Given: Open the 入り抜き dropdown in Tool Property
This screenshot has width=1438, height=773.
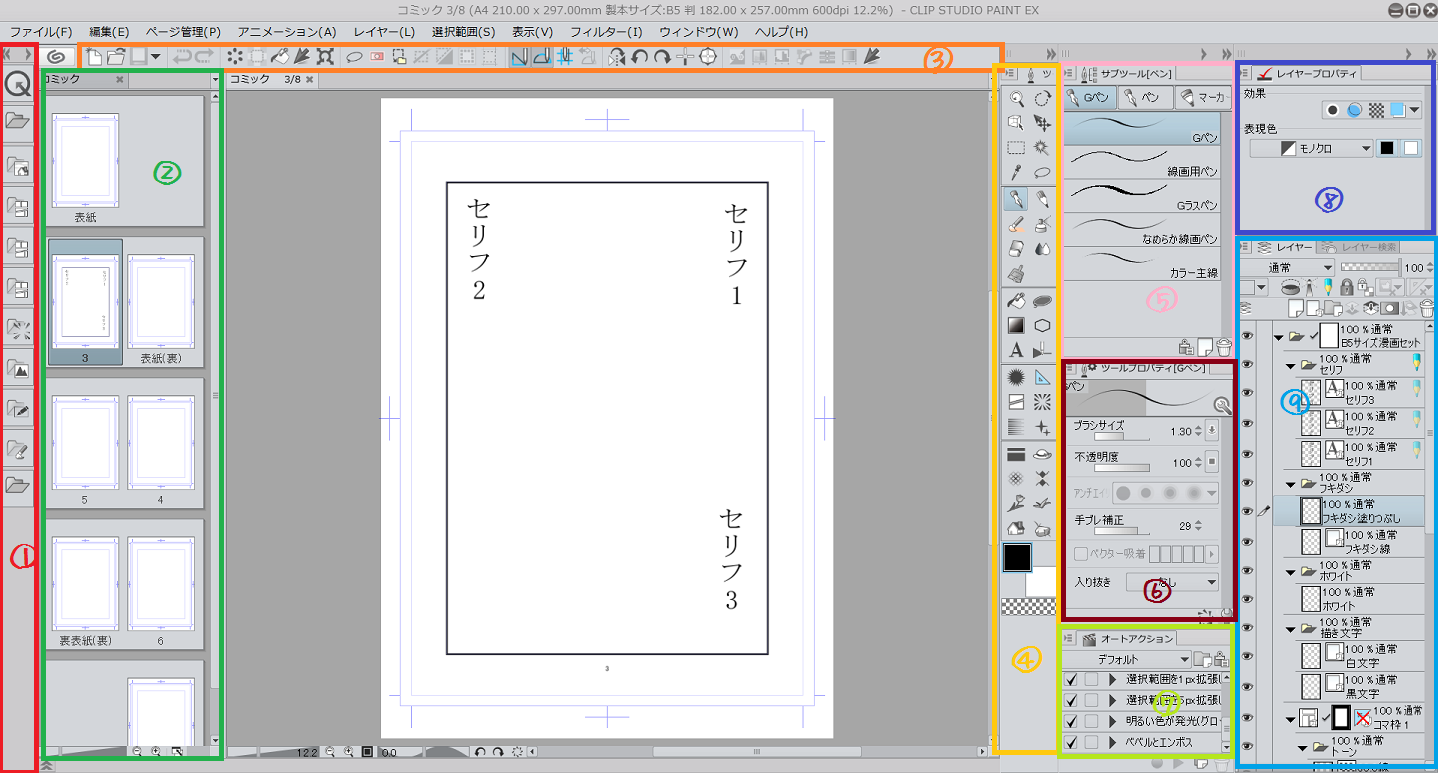Looking at the screenshot, I should [x=1172, y=581].
